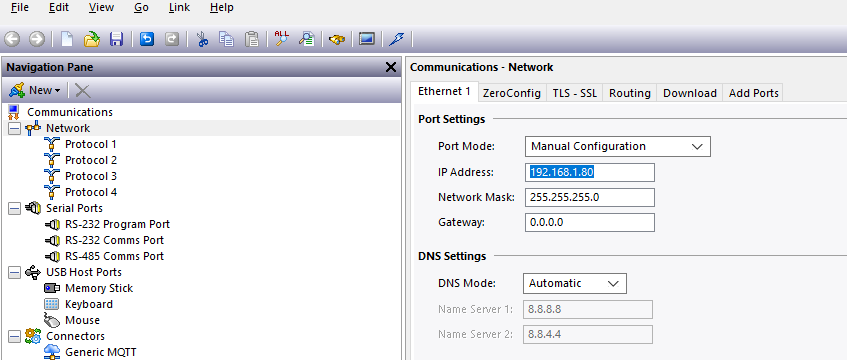The width and height of the screenshot is (847, 360).
Task: Select Protocol 1 in the tree
Action: coord(91,144)
